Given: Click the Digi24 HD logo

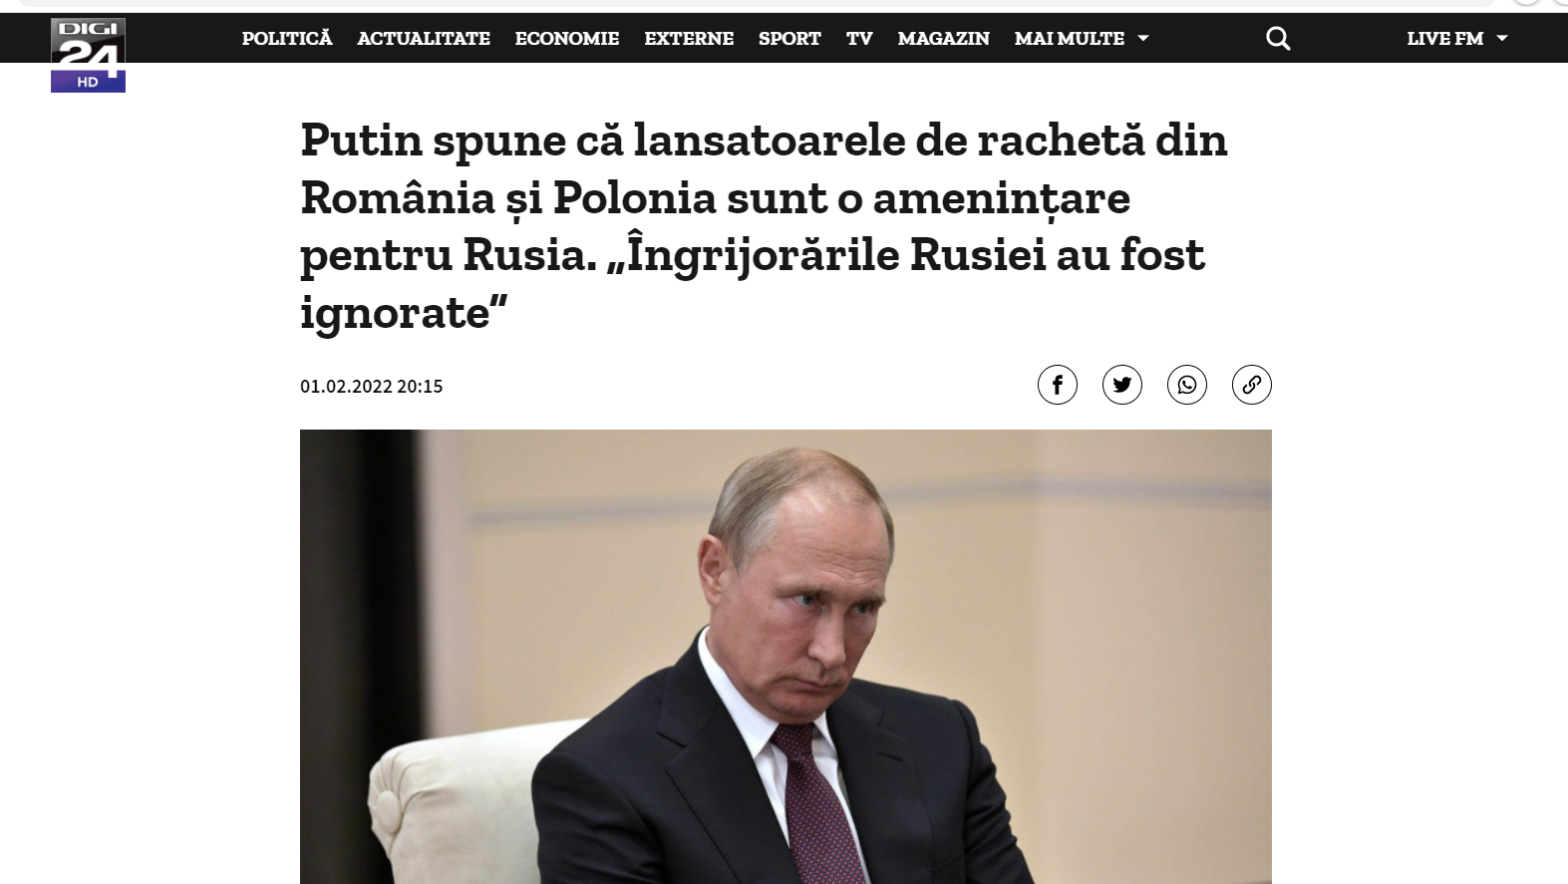Looking at the screenshot, I should pyautogui.click(x=88, y=55).
